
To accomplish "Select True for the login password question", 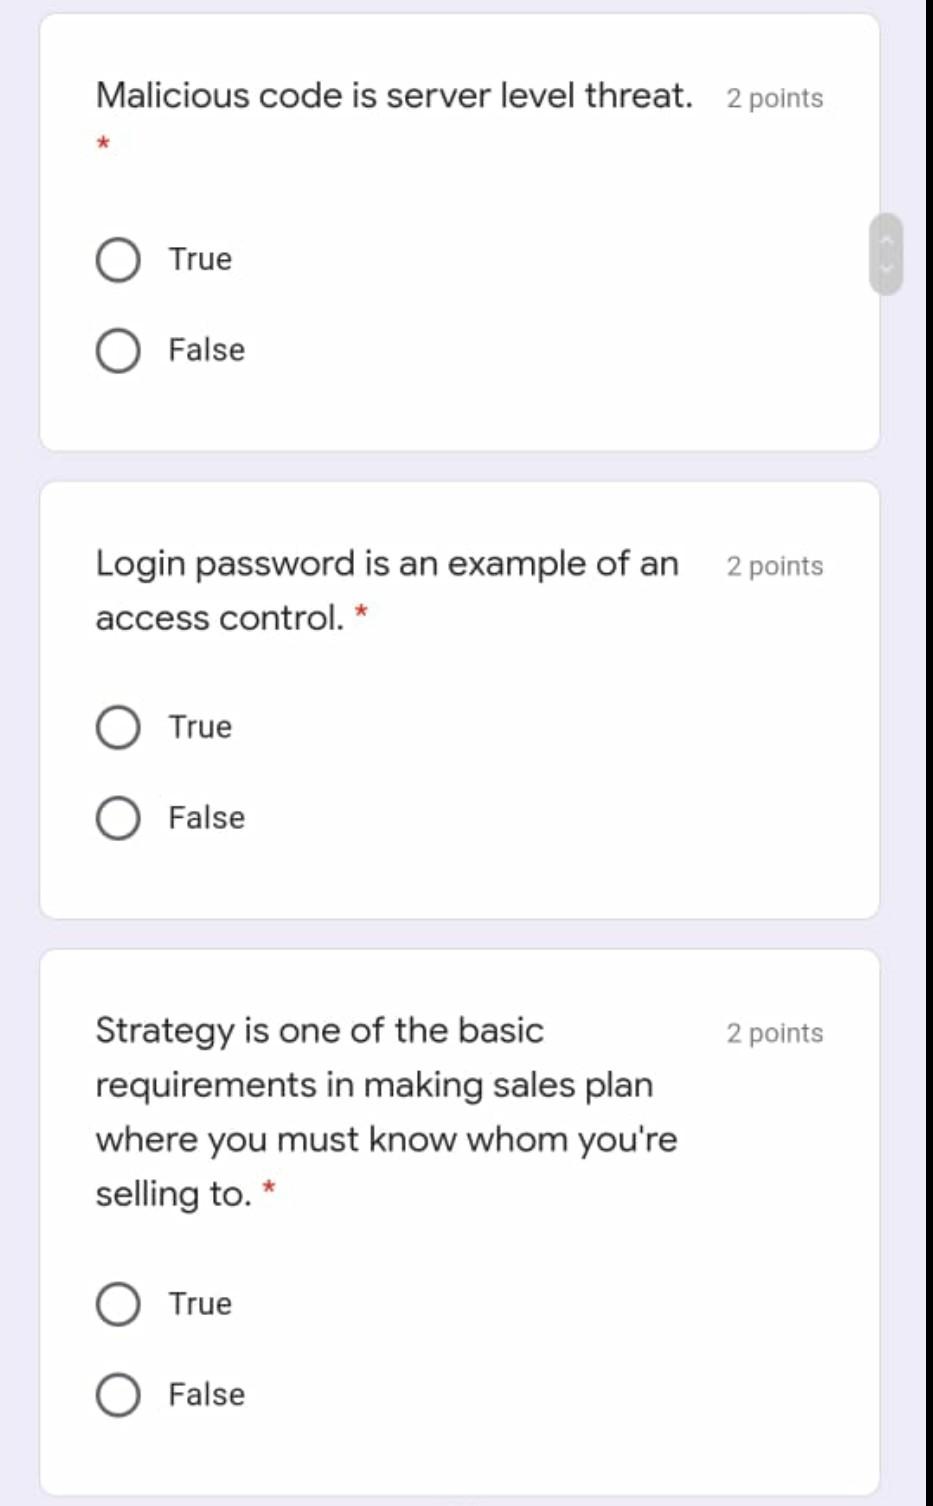I will [x=117, y=726].
